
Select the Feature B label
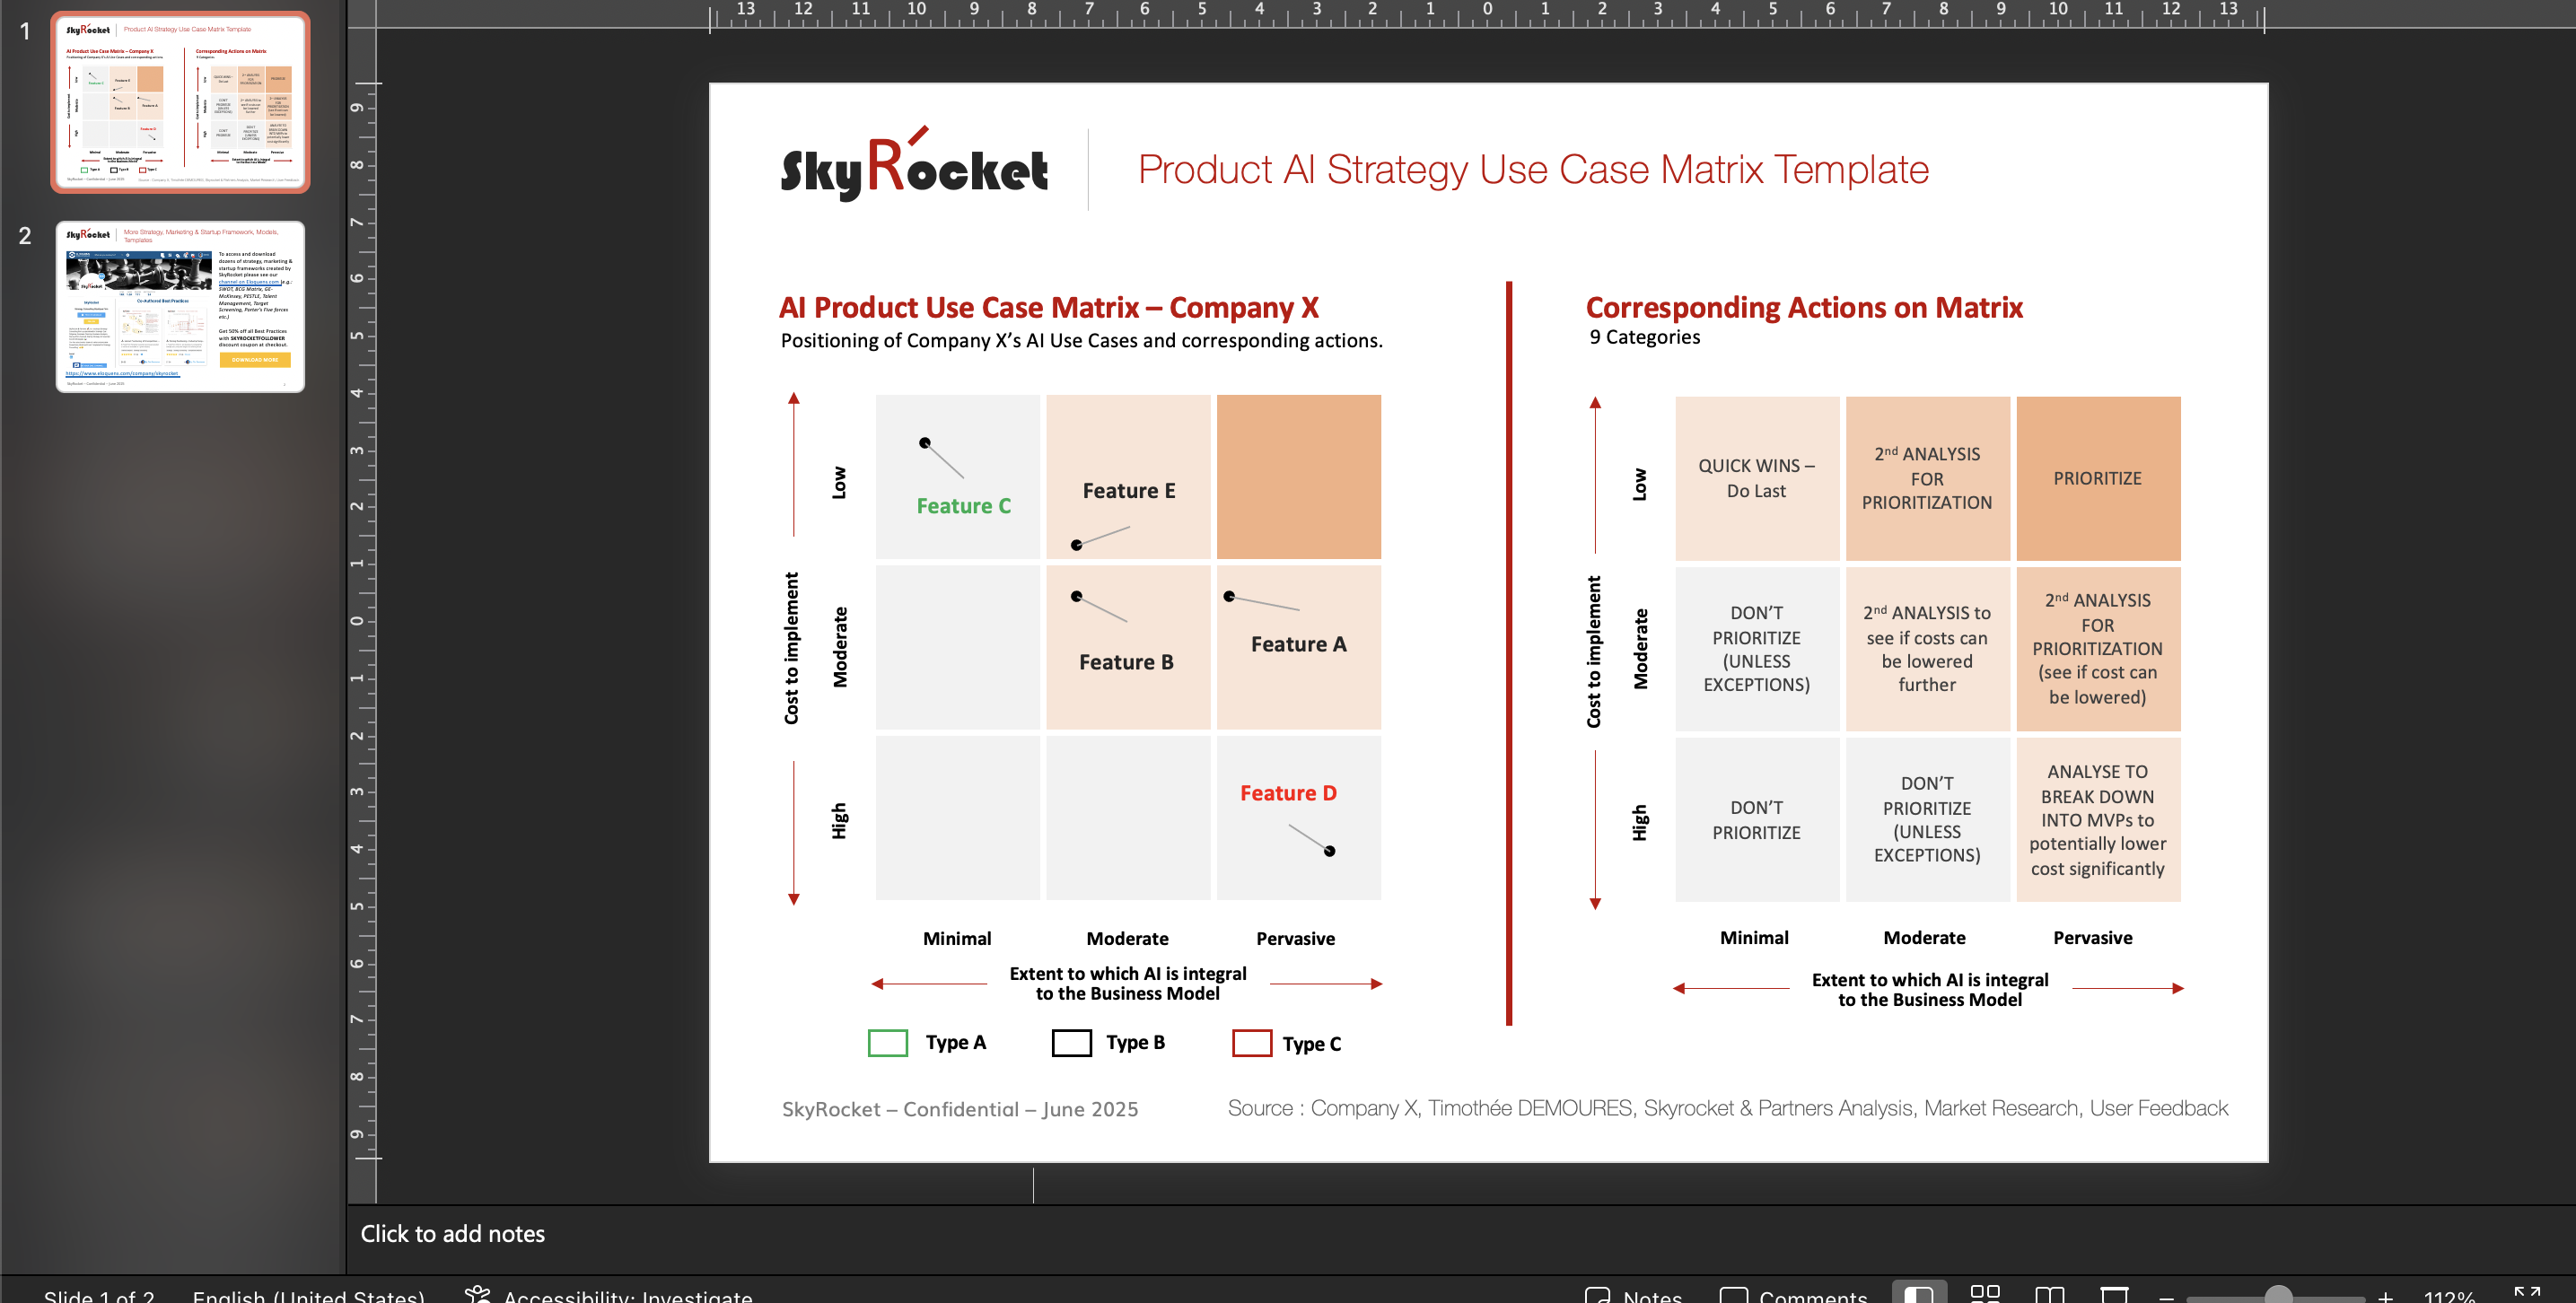[x=1126, y=661]
